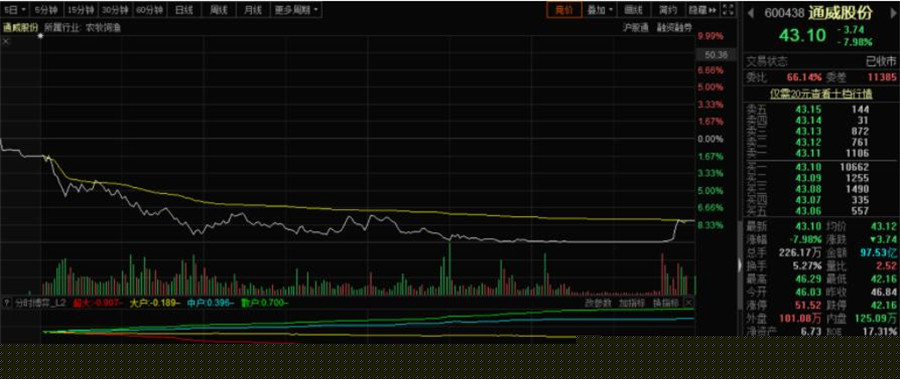The image size is (900, 379).
Task: Click the 50.36 price marker on the axis
Action: click(x=715, y=55)
